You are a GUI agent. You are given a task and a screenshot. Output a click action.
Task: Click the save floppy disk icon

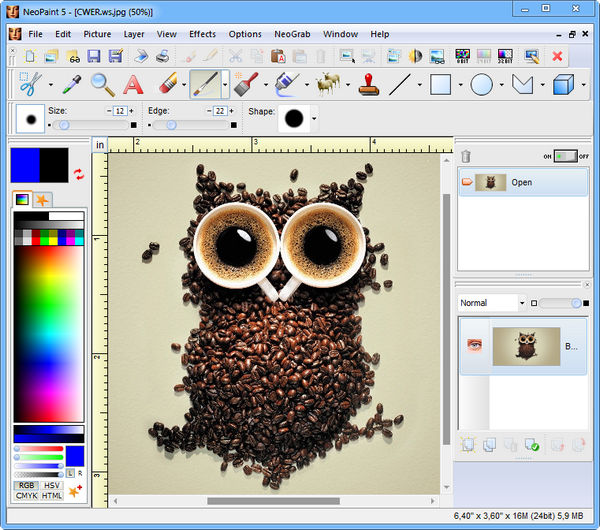click(x=93, y=56)
